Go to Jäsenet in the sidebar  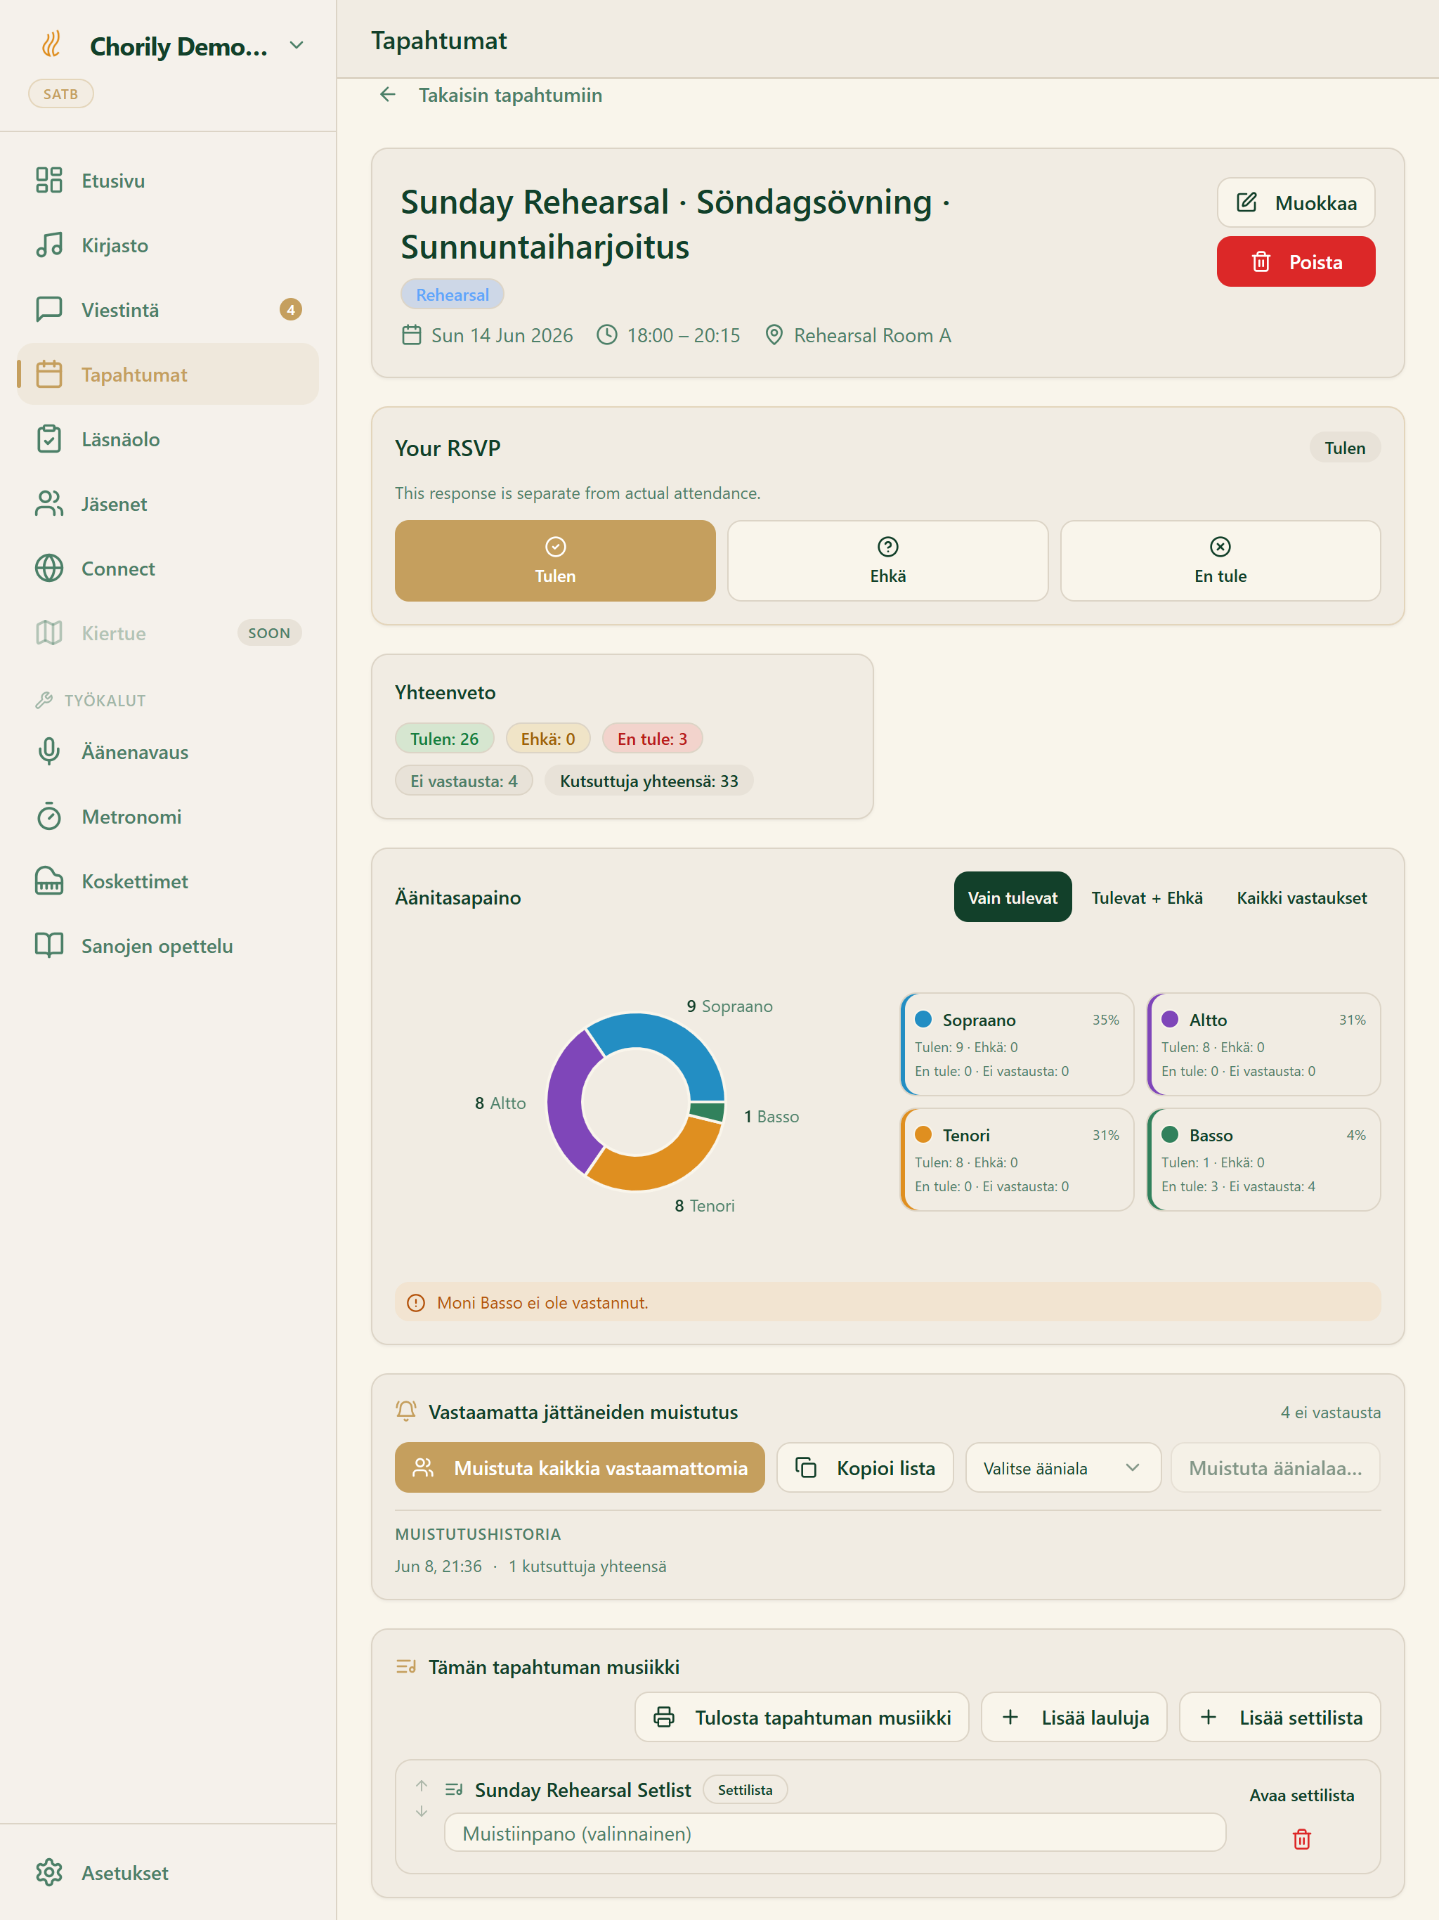click(x=168, y=504)
